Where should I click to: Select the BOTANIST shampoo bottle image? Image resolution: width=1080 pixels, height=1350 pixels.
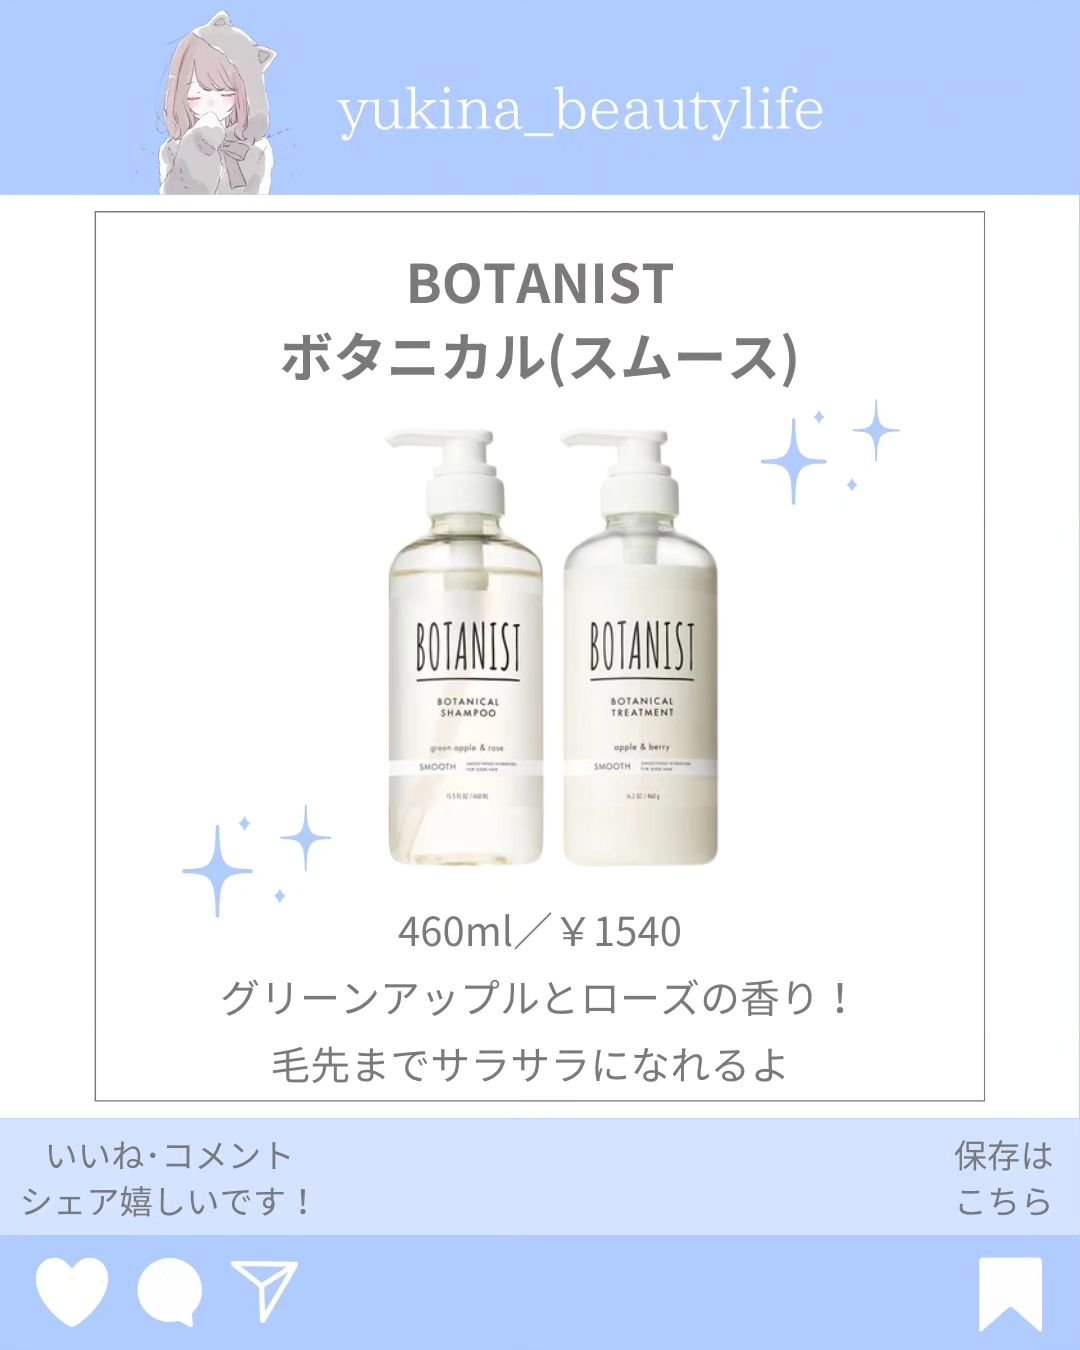tap(466, 647)
